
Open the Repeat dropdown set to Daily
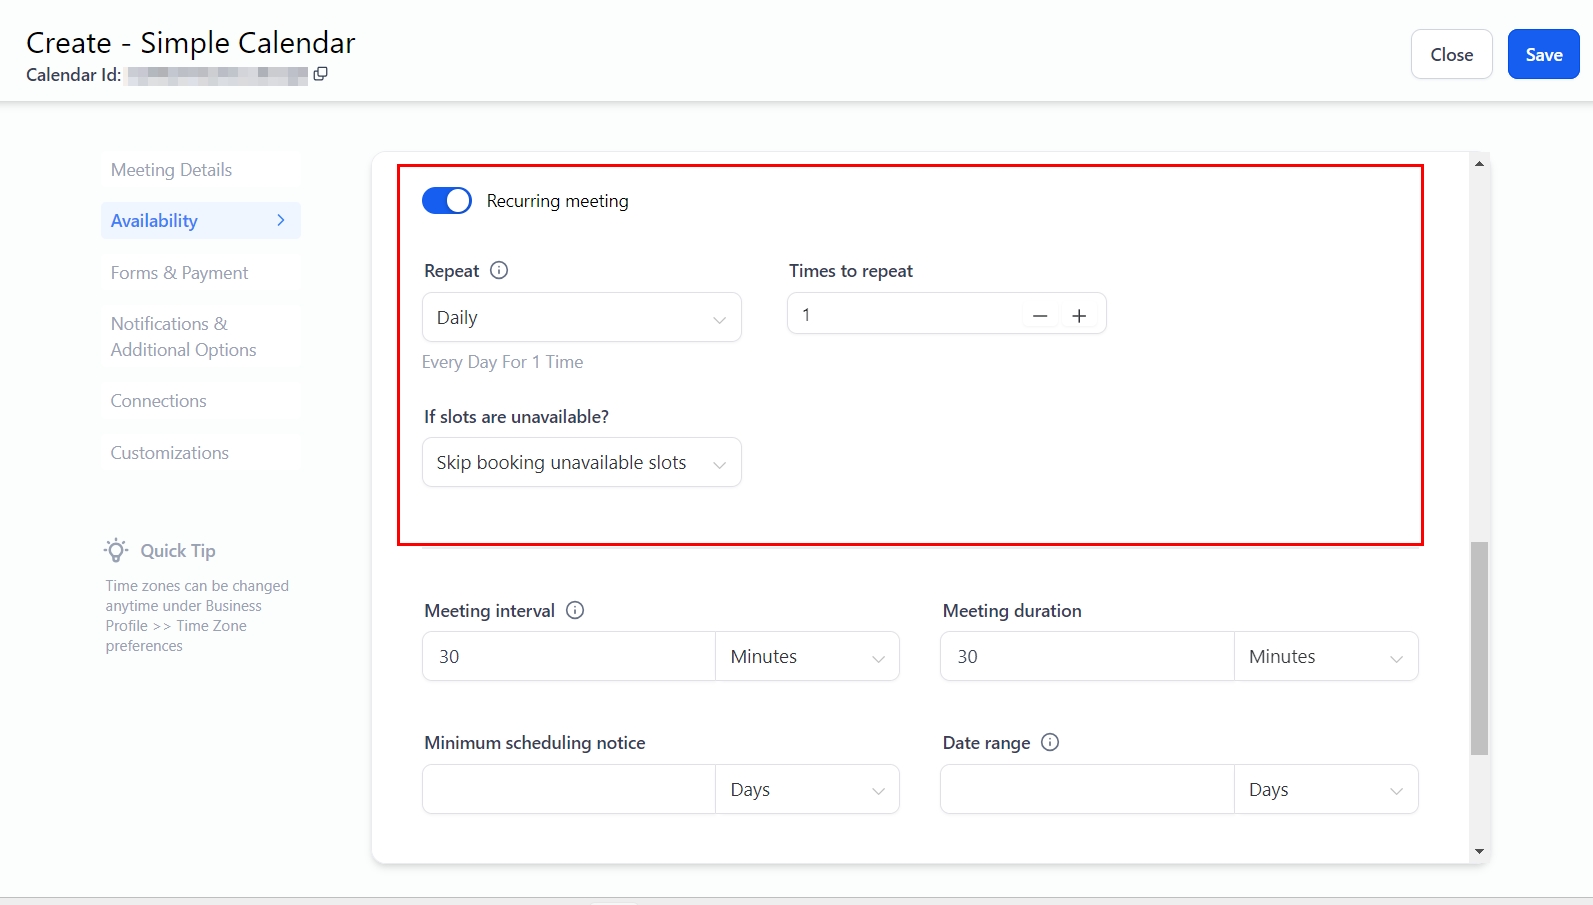581,317
